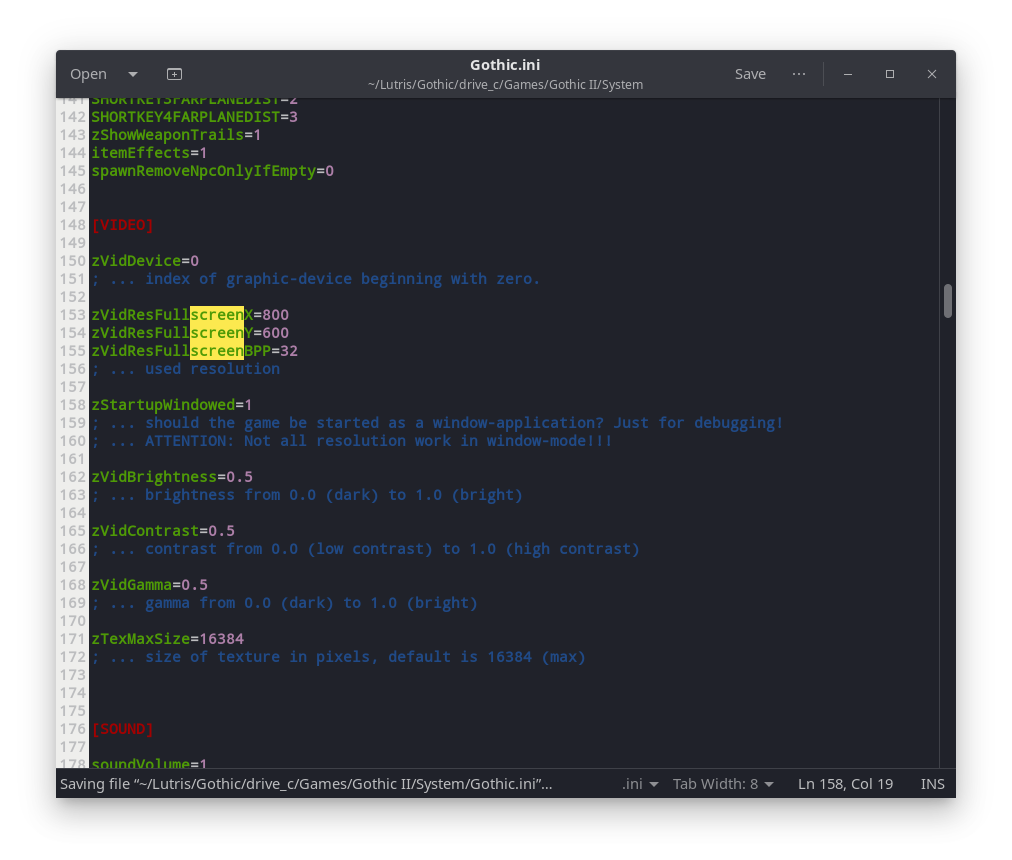Click the zVidResFullscreenBPP=32 line
The height and width of the screenshot is (860, 1012).
tap(194, 351)
